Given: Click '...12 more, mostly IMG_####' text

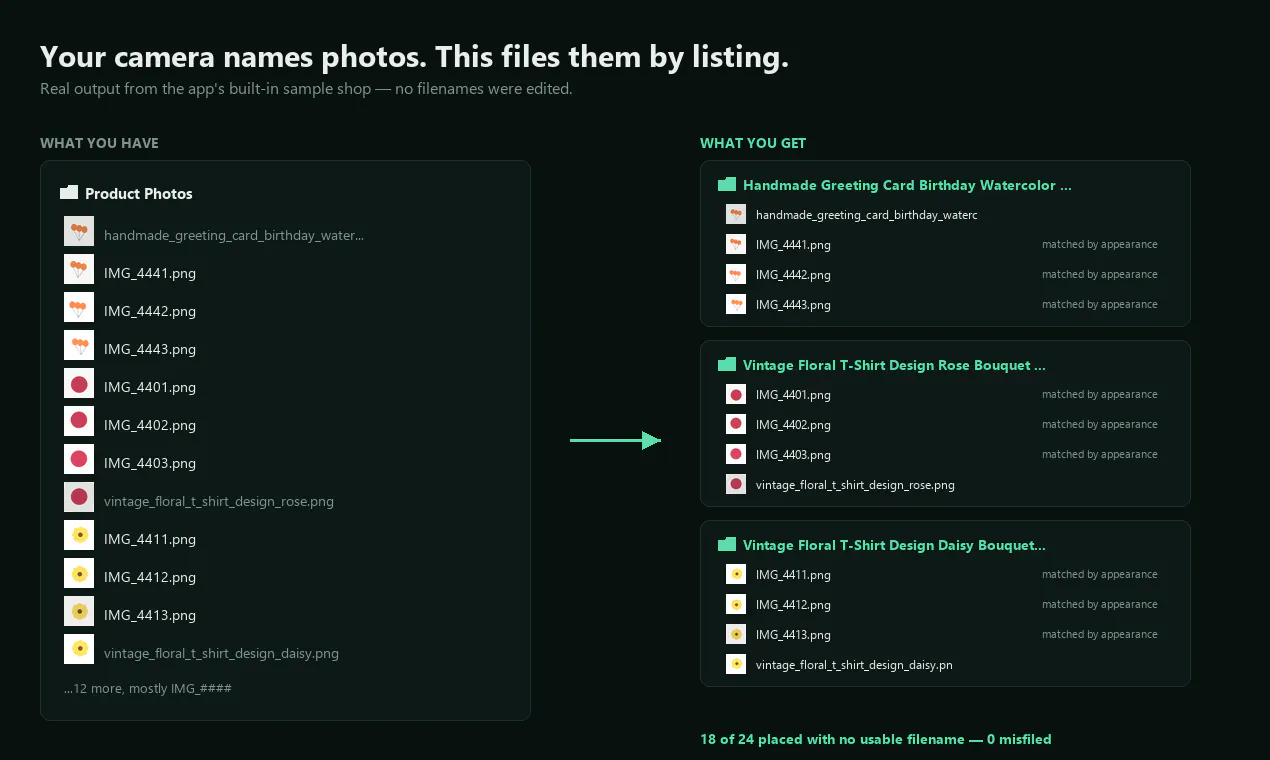Looking at the screenshot, I should pyautogui.click(x=148, y=688).
